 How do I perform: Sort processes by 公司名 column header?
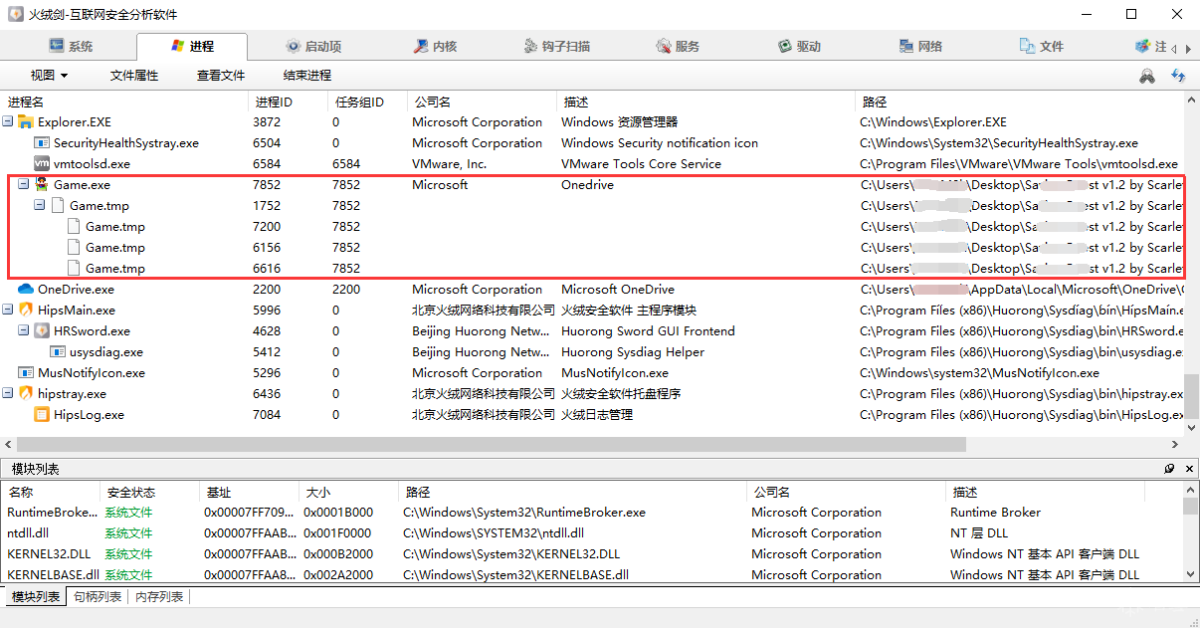tap(482, 102)
